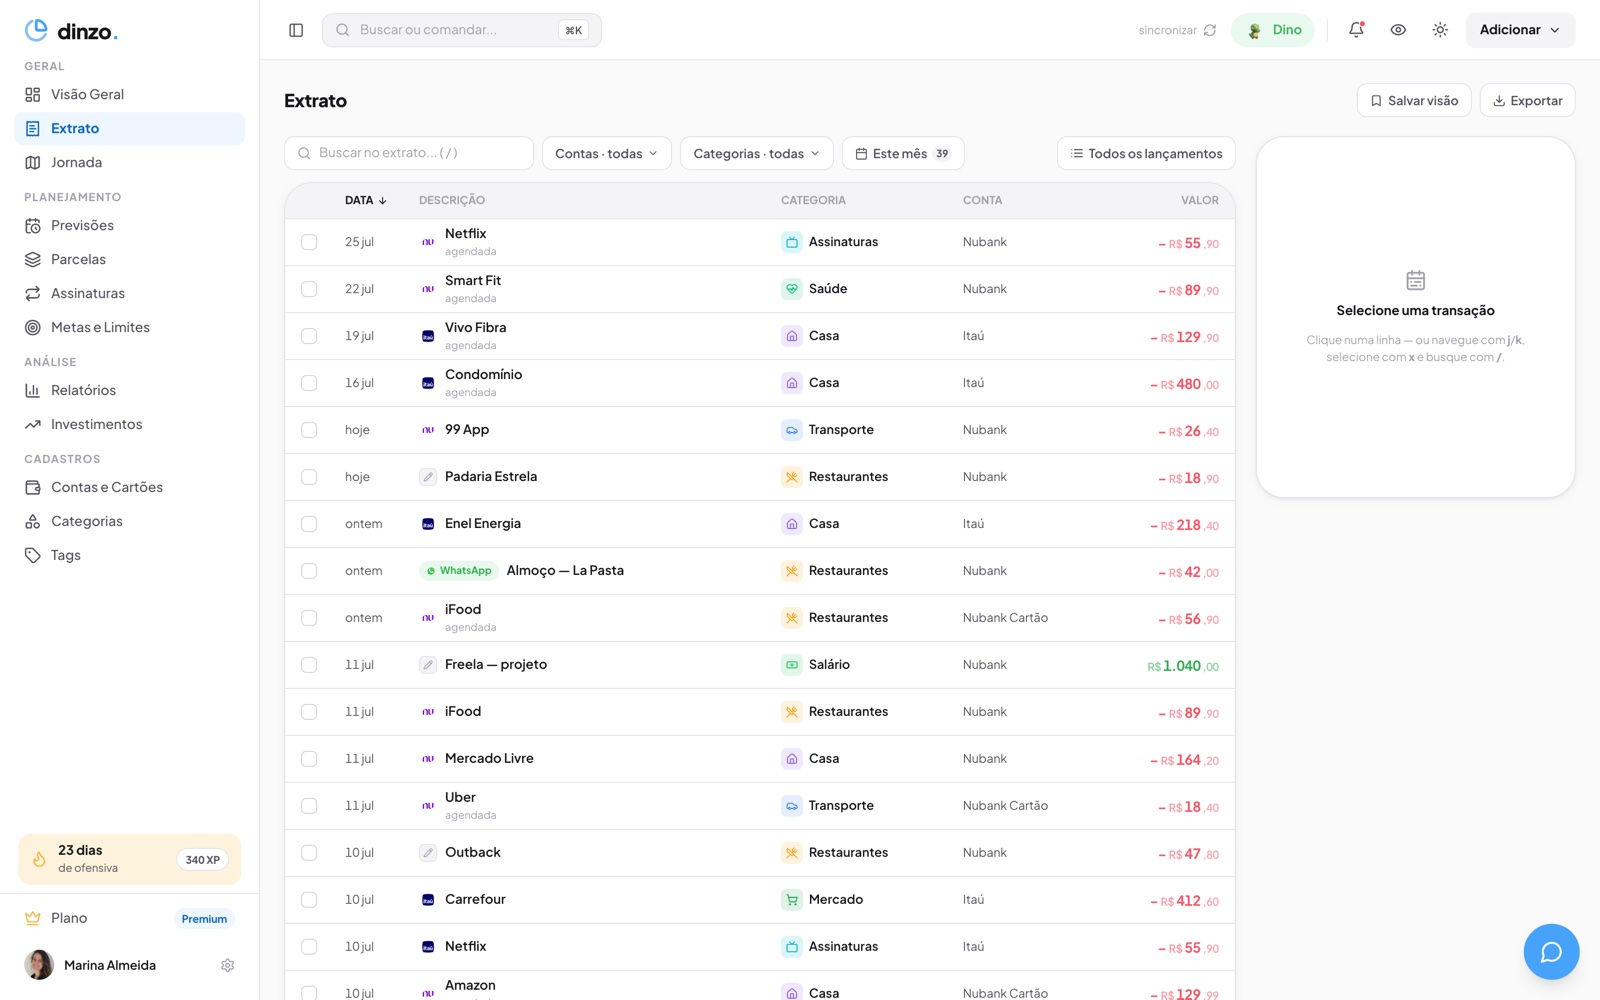Select the Condomínio row checkbox
Screen dimensions: 1600x1000
pyautogui.click(x=309, y=383)
